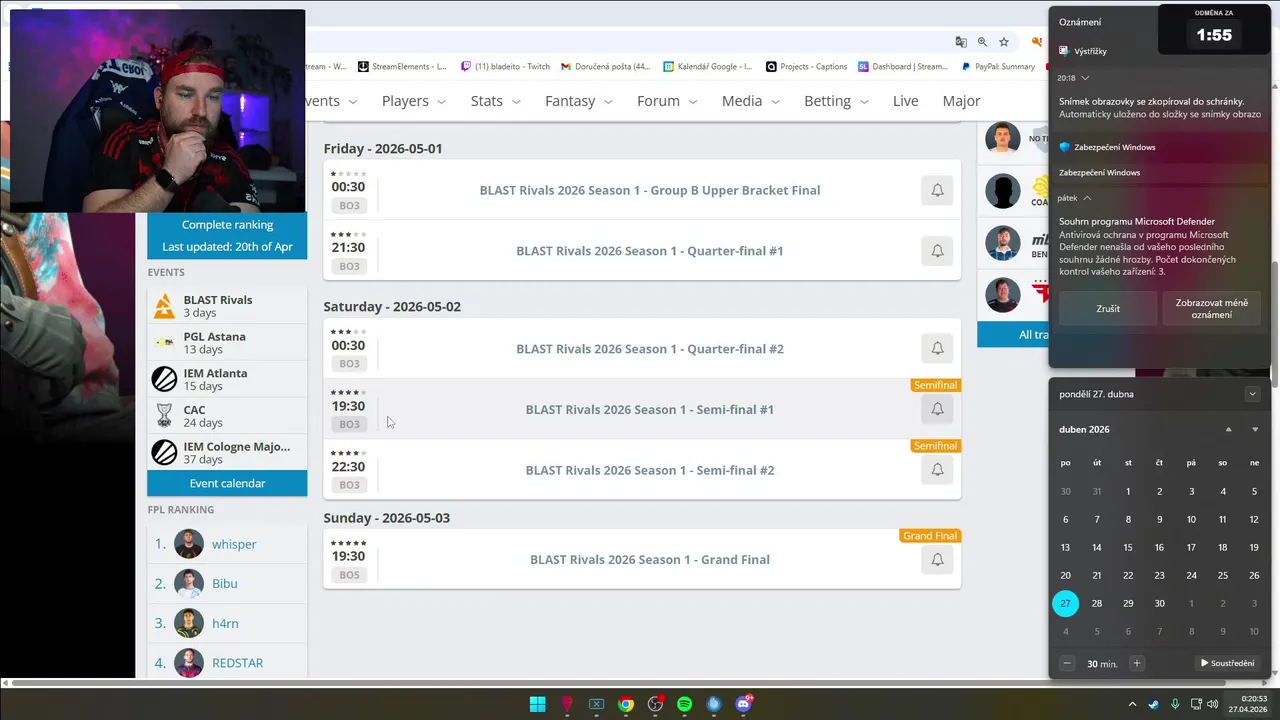The height and width of the screenshot is (720, 1280).
Task: Open the PGL Astana event
Action: pyautogui.click(x=227, y=343)
